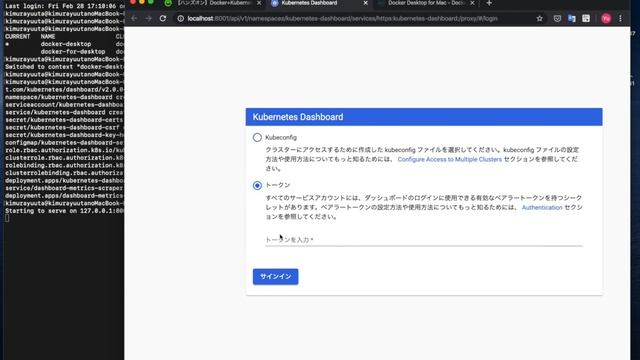Click the localhost URL address bar
640x360 pixels.
(x=342, y=18)
